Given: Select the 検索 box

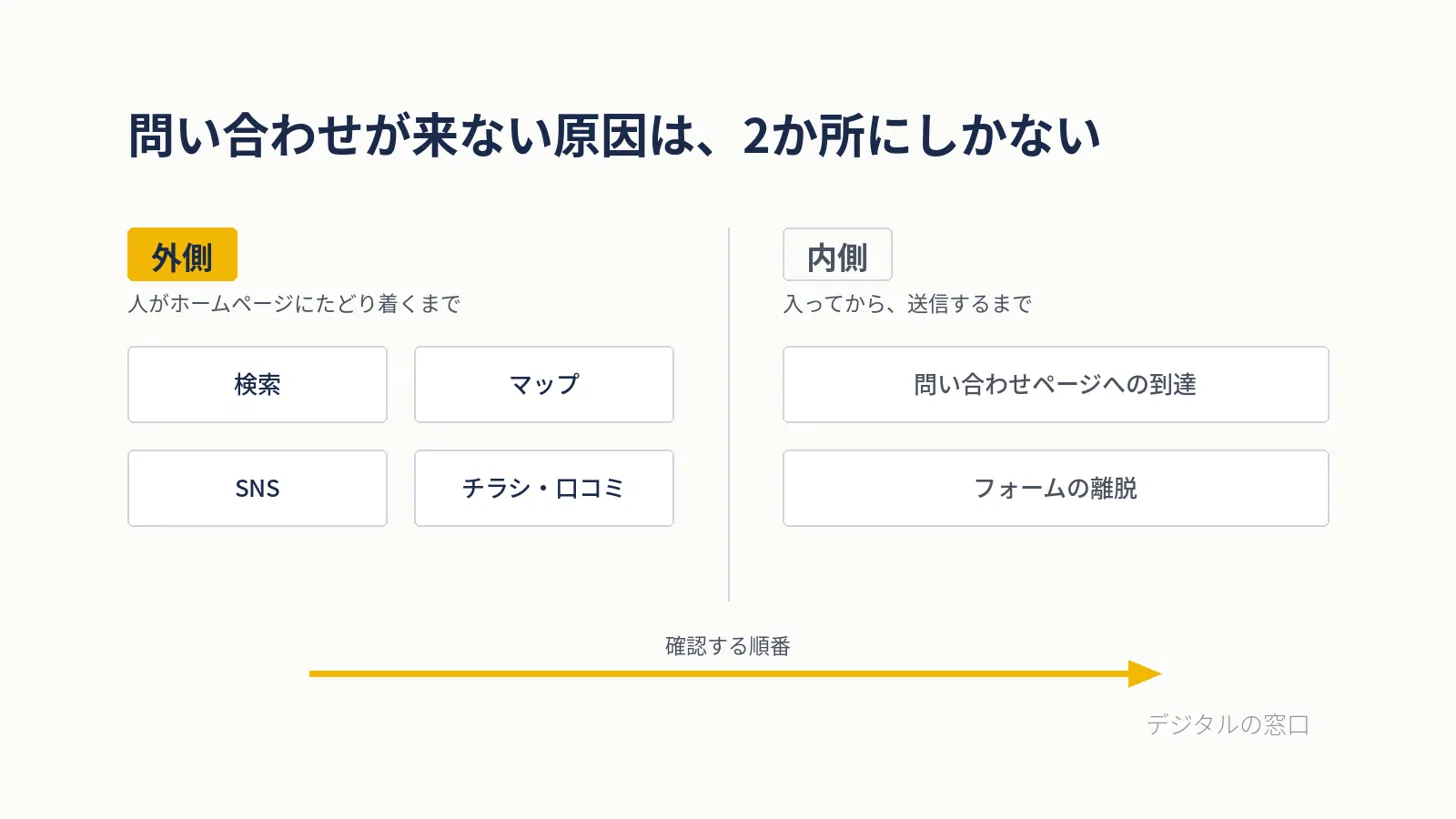Looking at the screenshot, I should click(257, 384).
